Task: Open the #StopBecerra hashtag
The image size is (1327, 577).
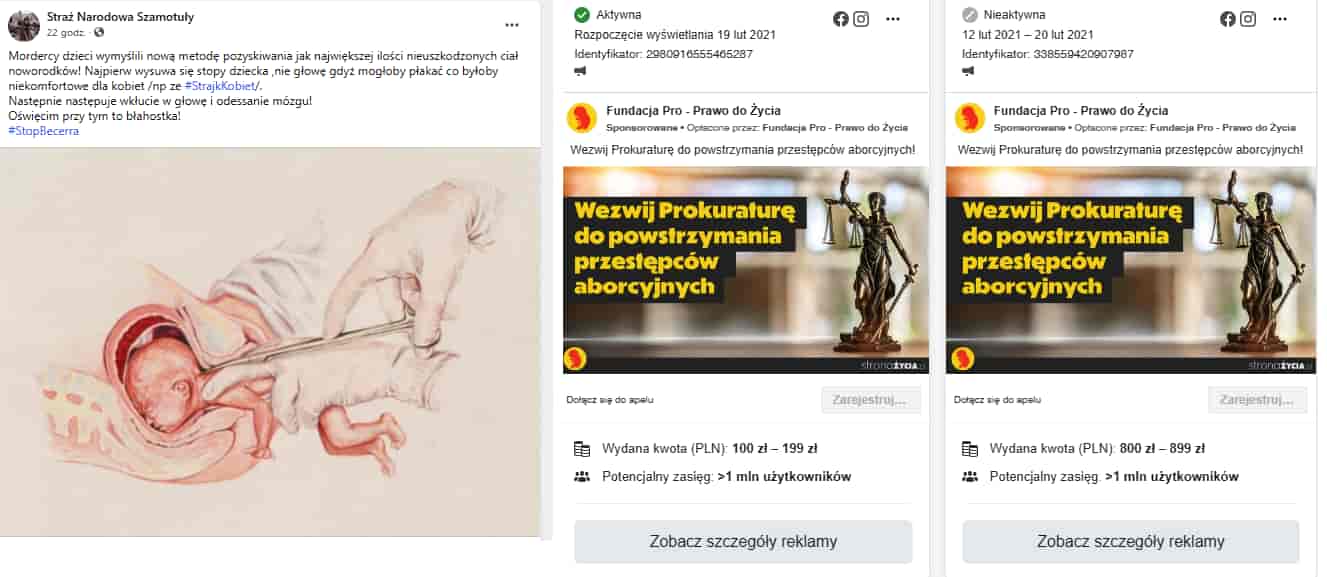Action: coord(43,131)
